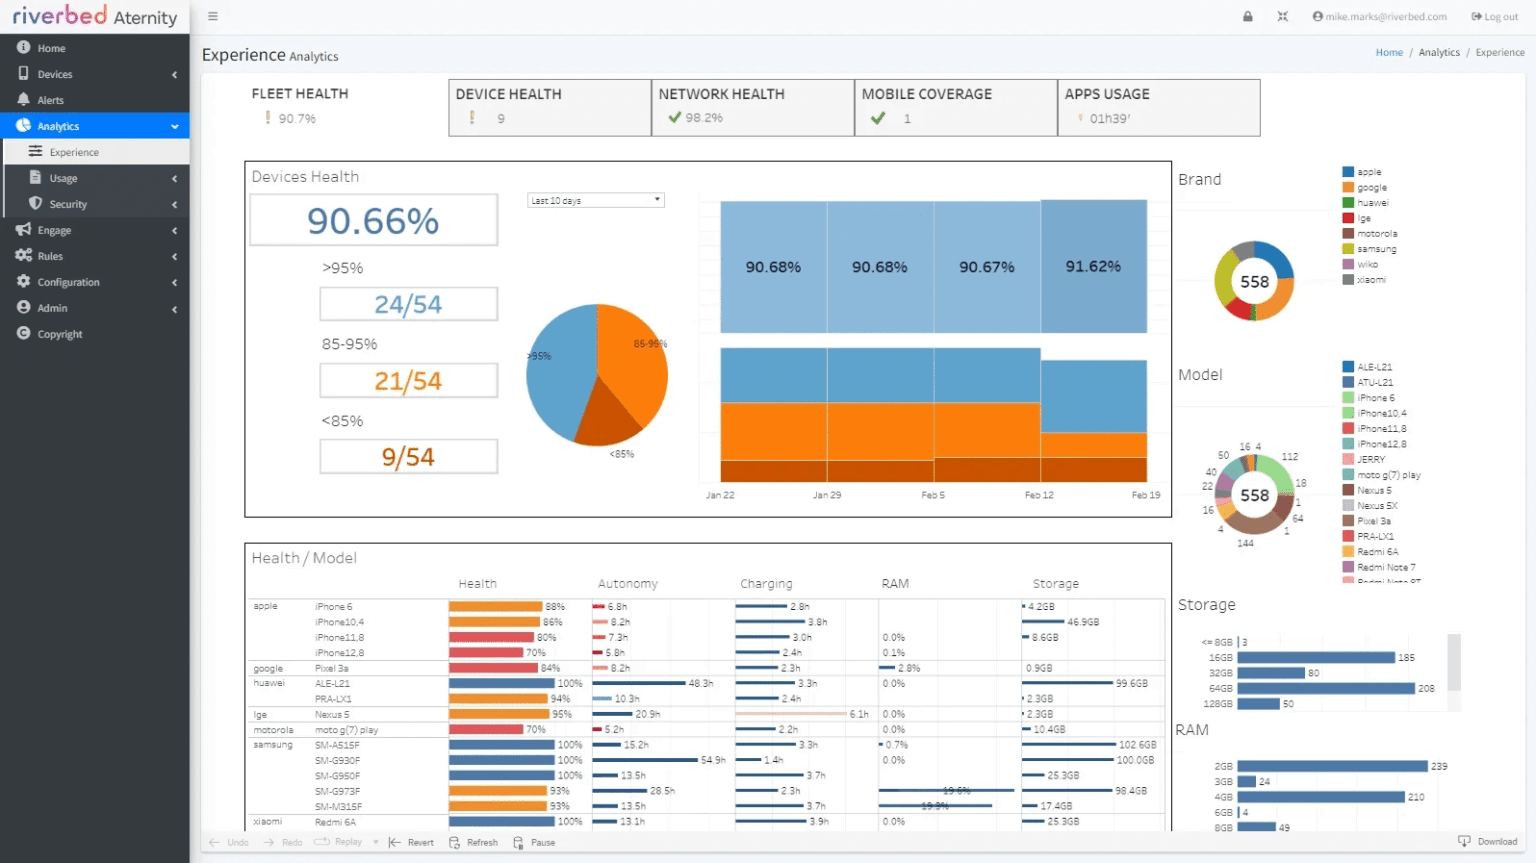Click the apple blue legend swatch
The height and width of the screenshot is (863, 1536).
pos(1348,172)
